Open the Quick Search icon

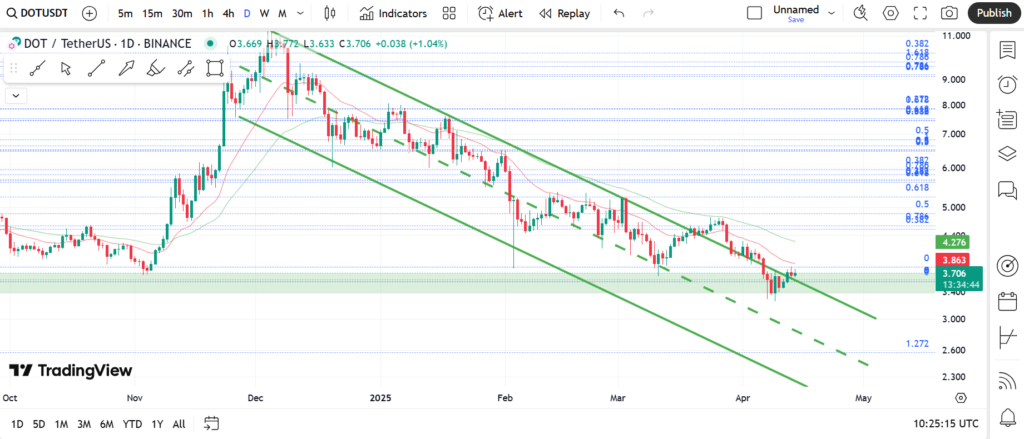click(861, 13)
